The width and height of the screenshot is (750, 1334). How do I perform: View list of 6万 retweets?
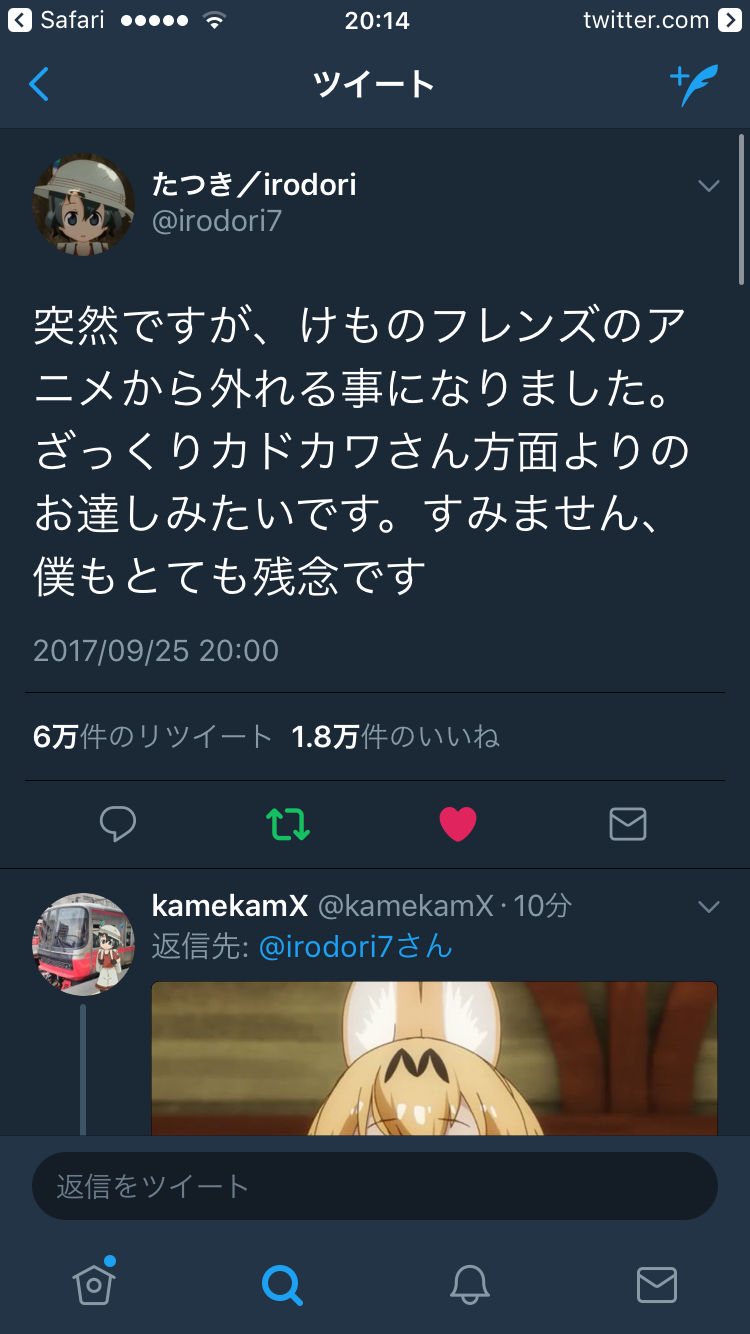click(x=153, y=737)
